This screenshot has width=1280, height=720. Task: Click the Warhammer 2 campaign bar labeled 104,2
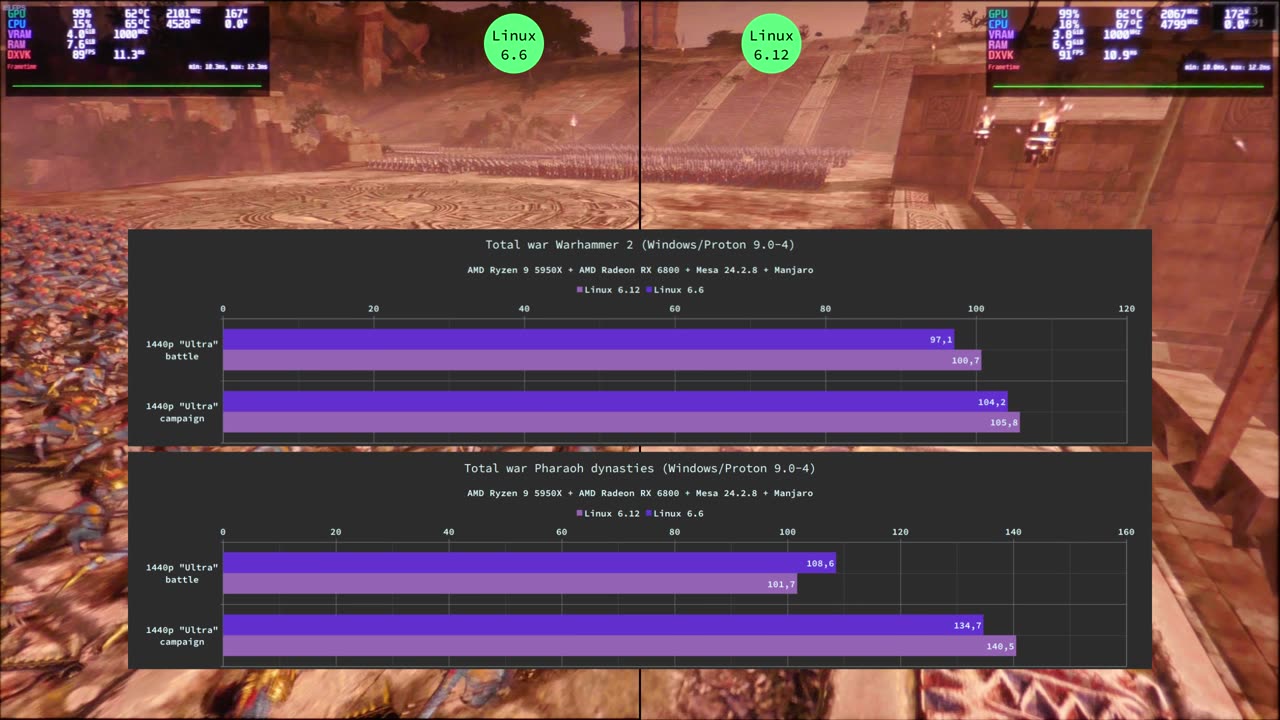click(615, 401)
